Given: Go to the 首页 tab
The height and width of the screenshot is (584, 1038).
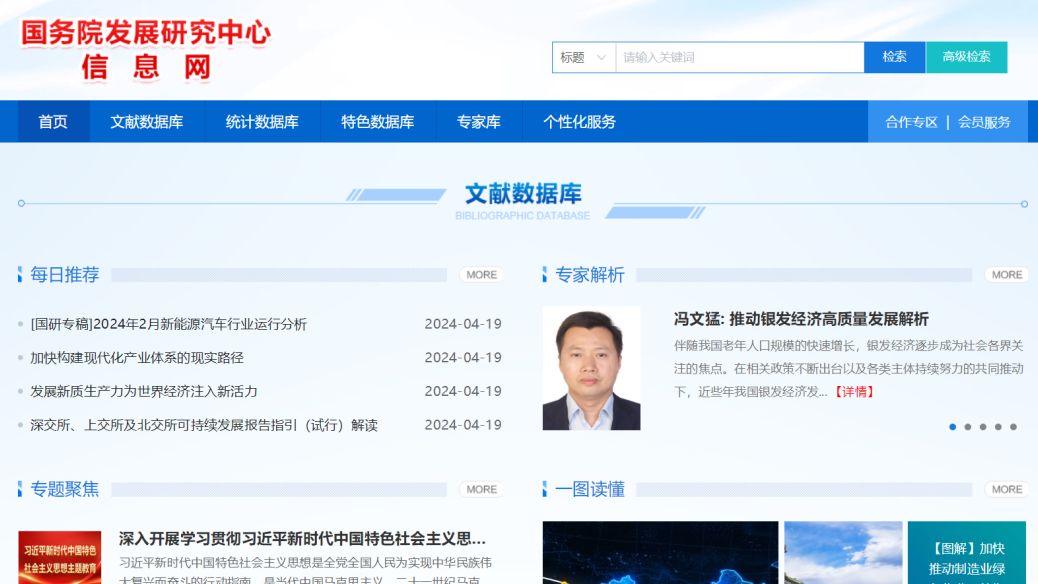Looking at the screenshot, I should coord(53,122).
